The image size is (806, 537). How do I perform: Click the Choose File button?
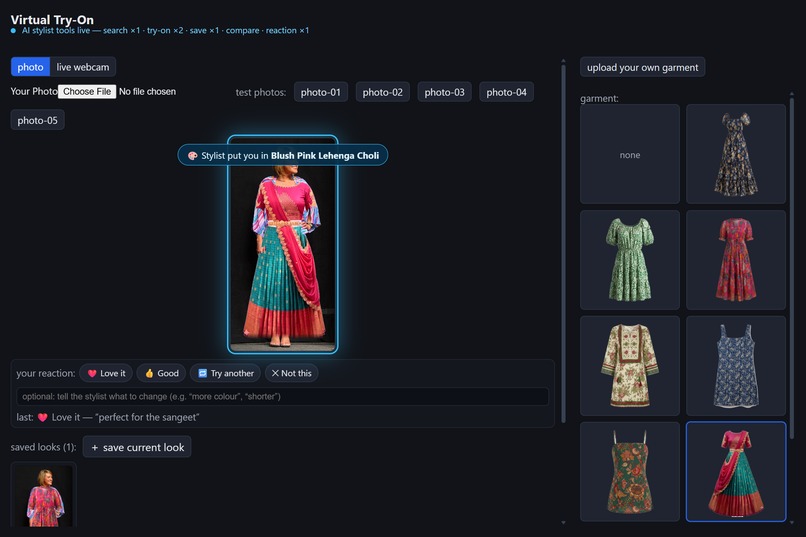(87, 91)
